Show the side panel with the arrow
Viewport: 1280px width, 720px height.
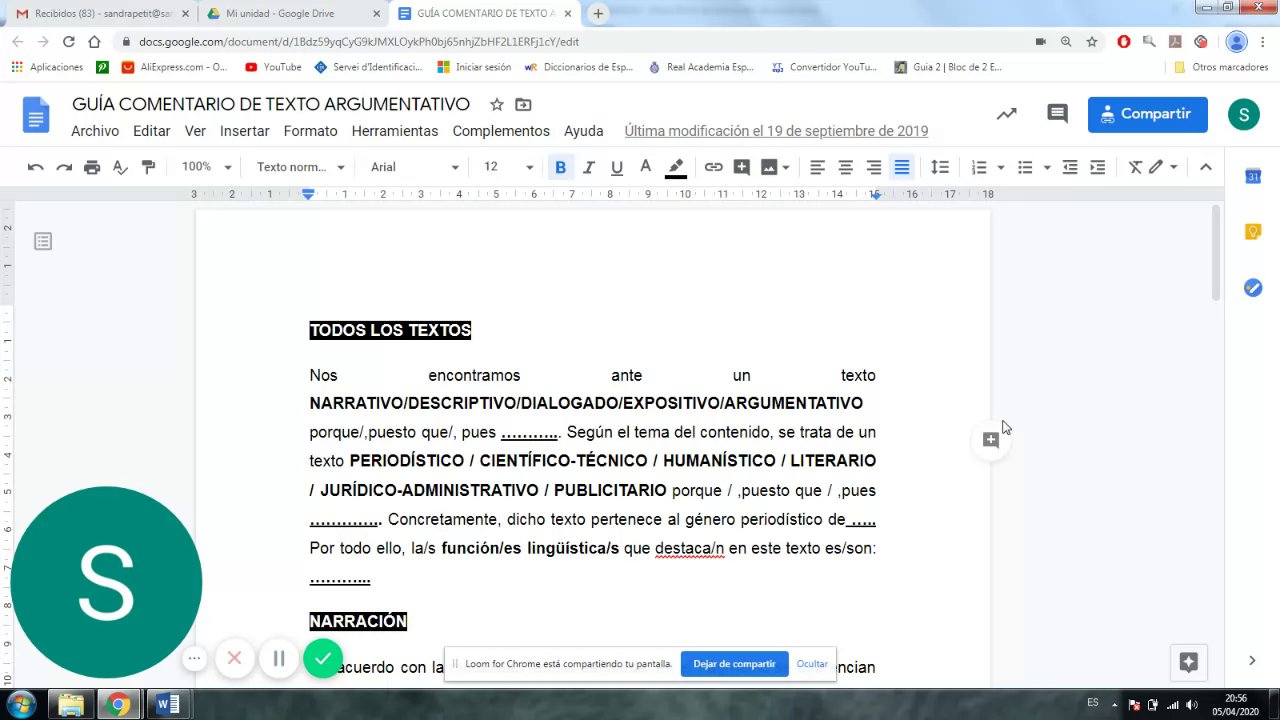1252,660
